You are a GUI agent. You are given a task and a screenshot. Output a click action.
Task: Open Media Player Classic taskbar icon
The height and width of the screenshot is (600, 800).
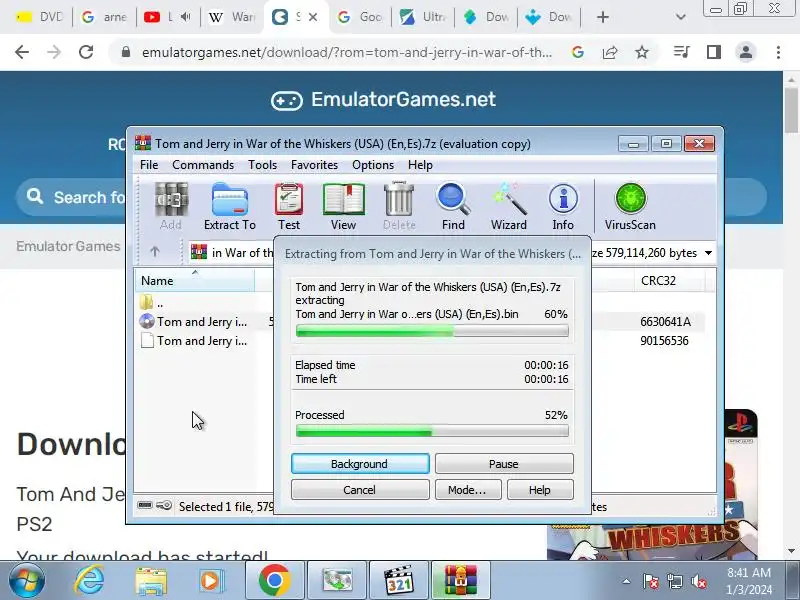[x=398, y=581]
